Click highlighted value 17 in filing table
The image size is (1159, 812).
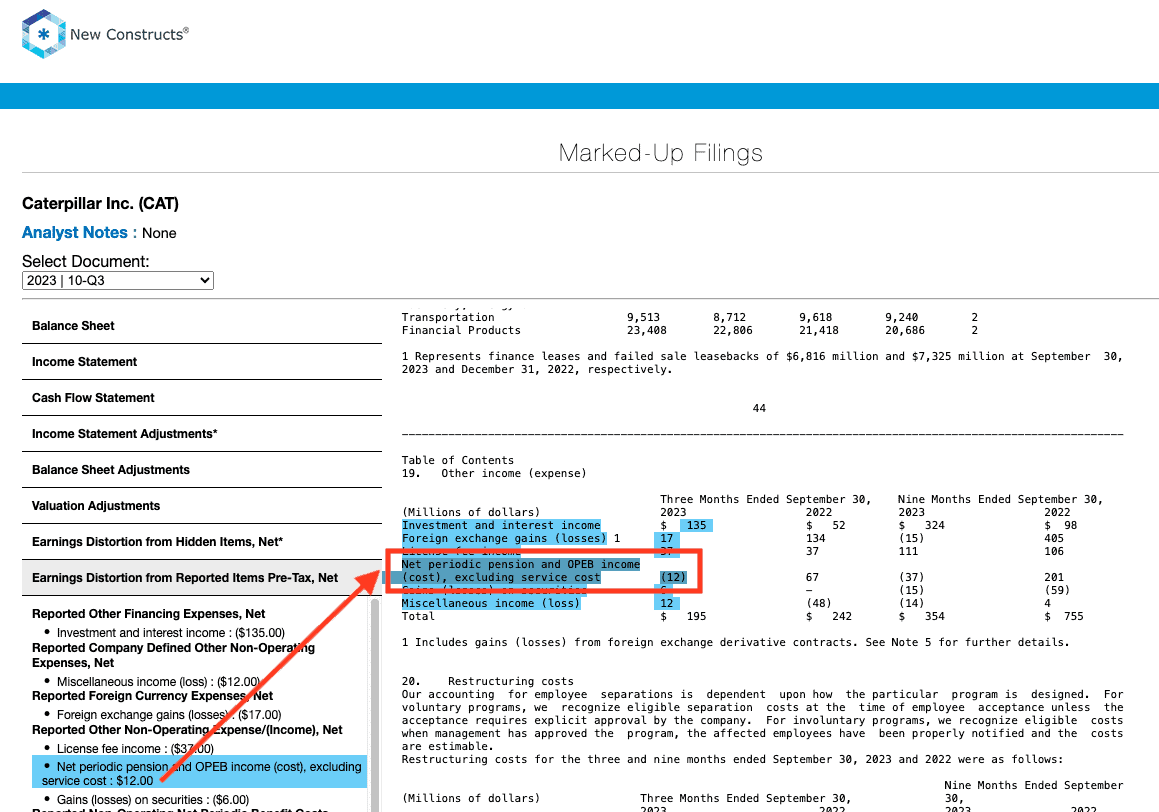(x=667, y=539)
